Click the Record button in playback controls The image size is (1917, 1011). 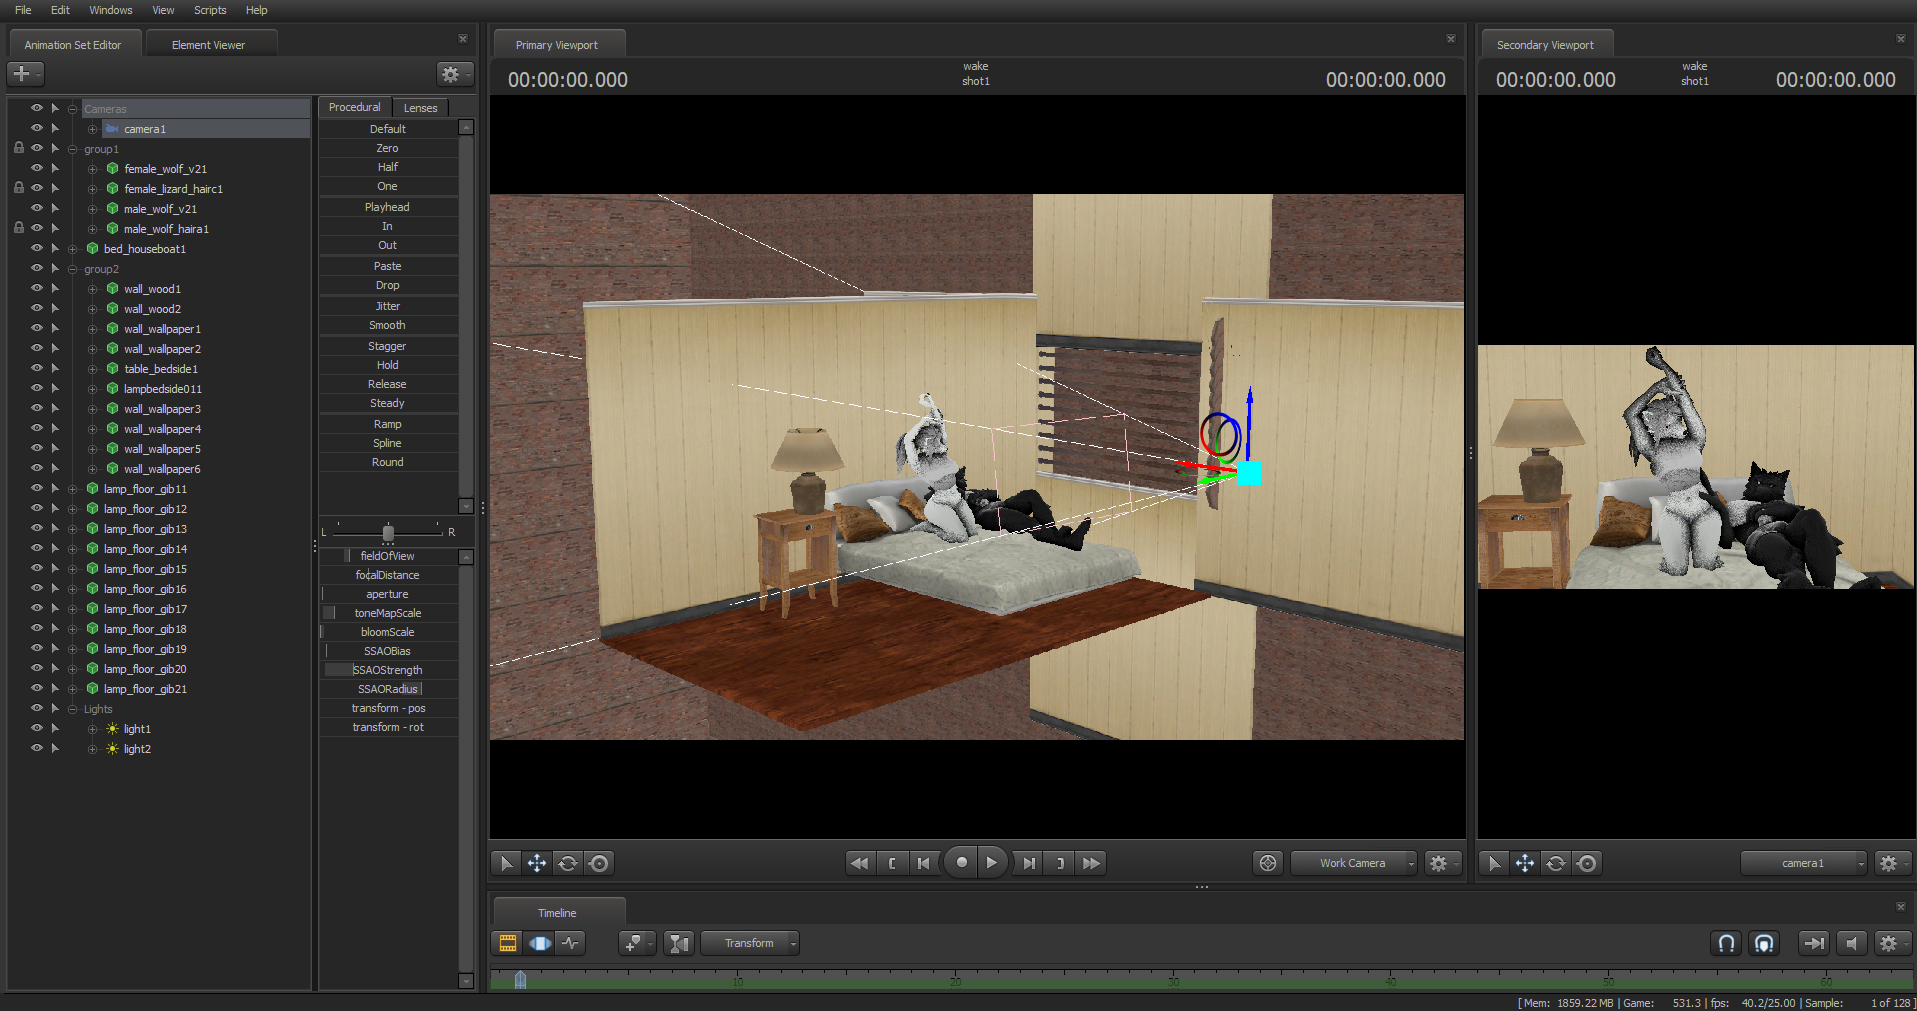pyautogui.click(x=961, y=862)
